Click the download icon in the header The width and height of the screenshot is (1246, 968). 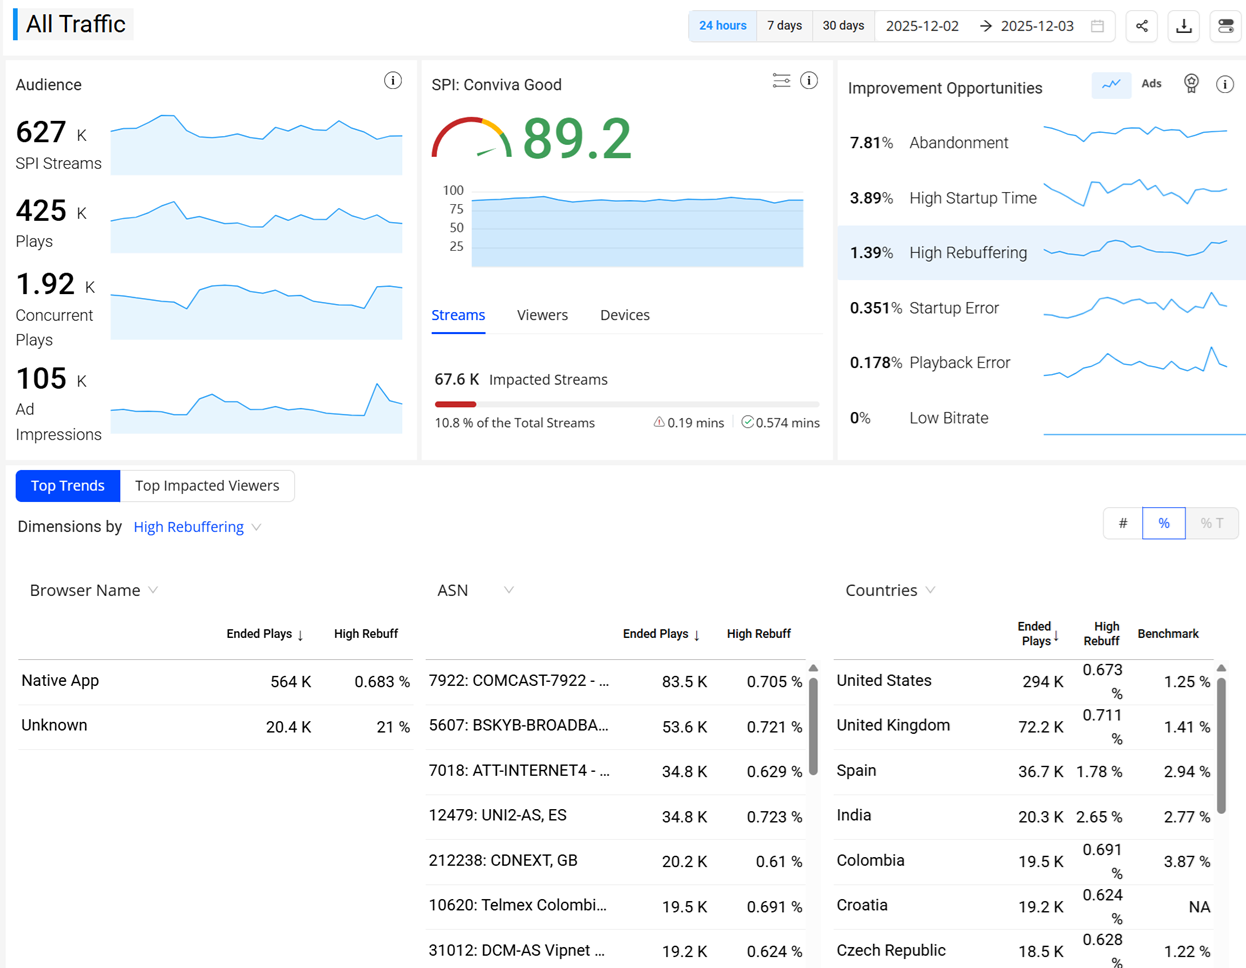pyautogui.click(x=1184, y=26)
